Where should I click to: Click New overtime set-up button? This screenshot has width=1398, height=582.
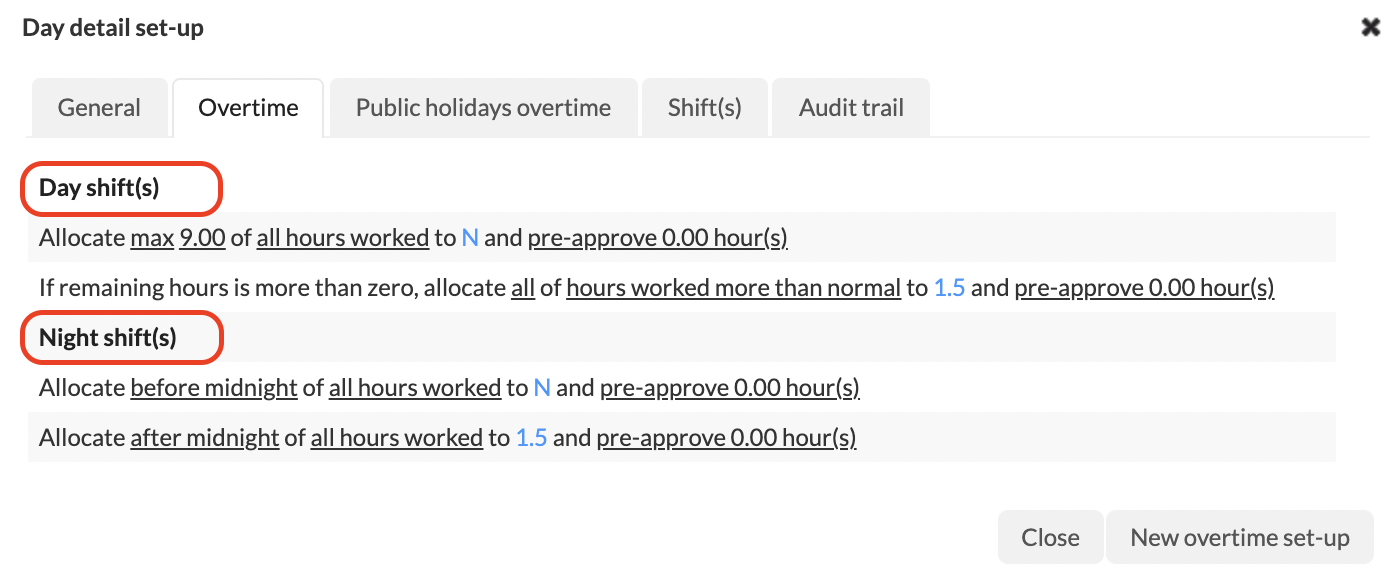tap(1239, 538)
